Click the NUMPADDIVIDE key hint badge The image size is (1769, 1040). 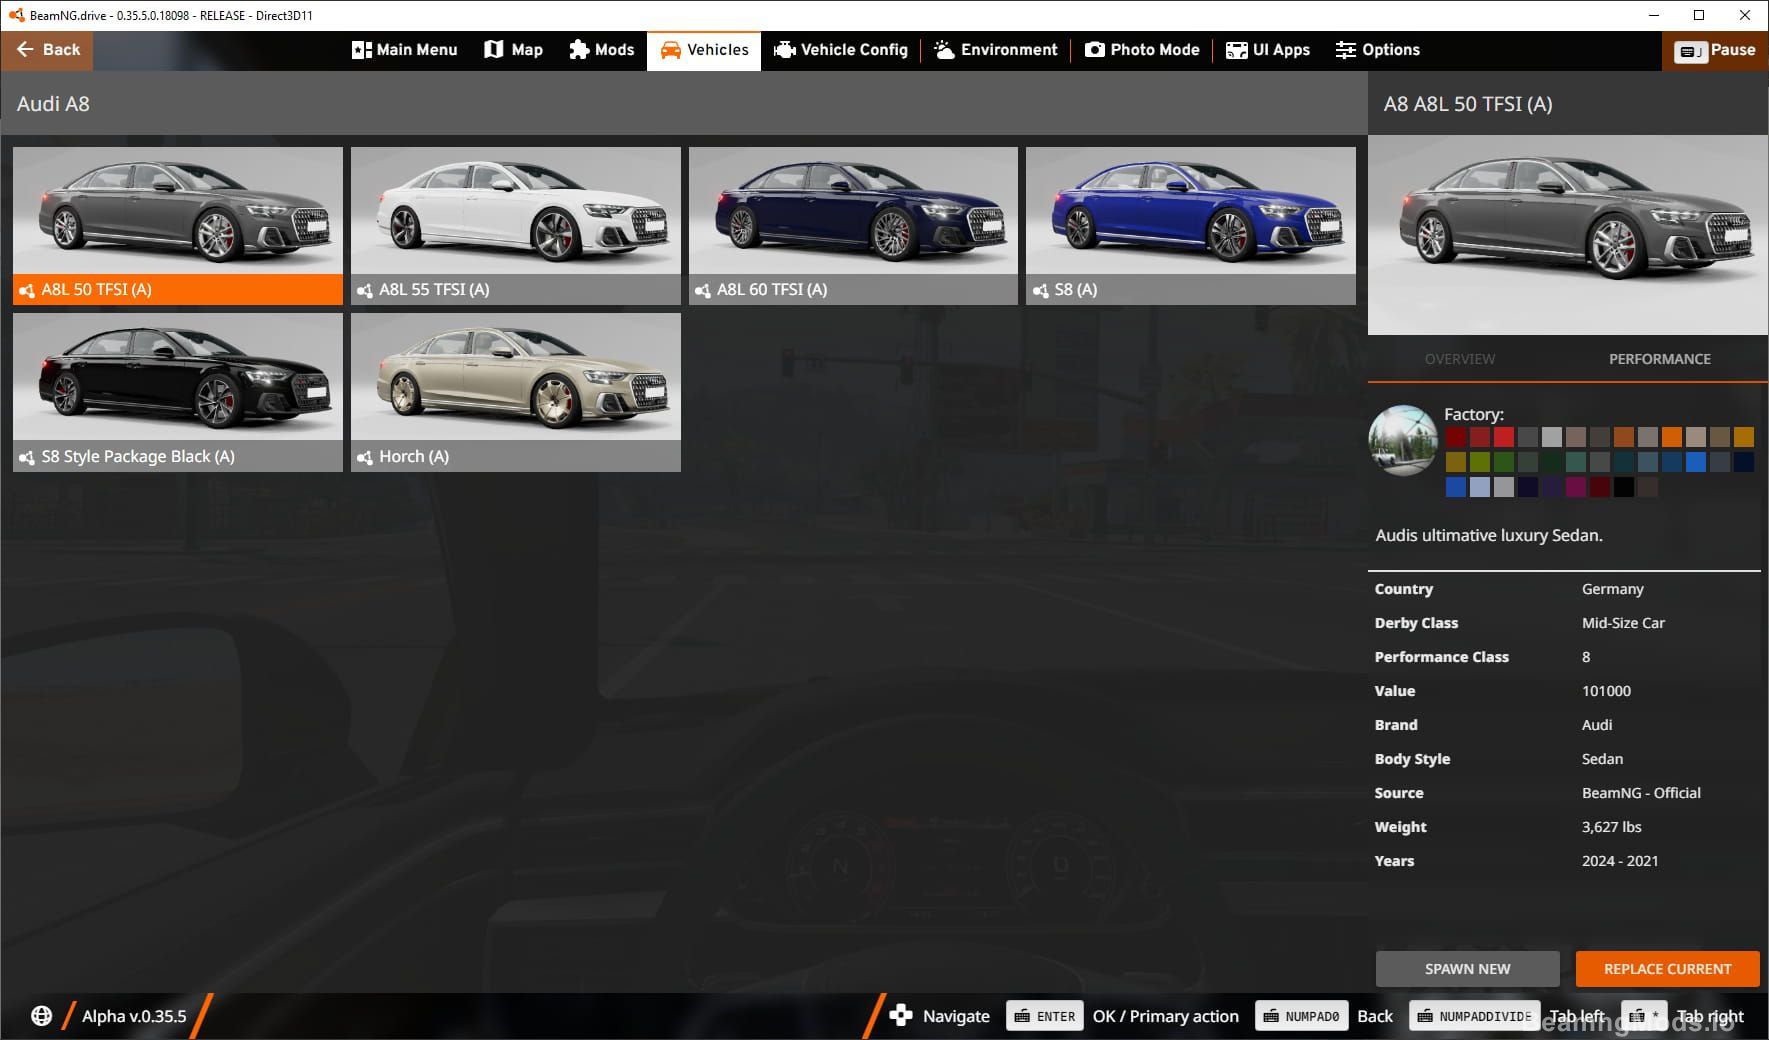(1475, 1016)
